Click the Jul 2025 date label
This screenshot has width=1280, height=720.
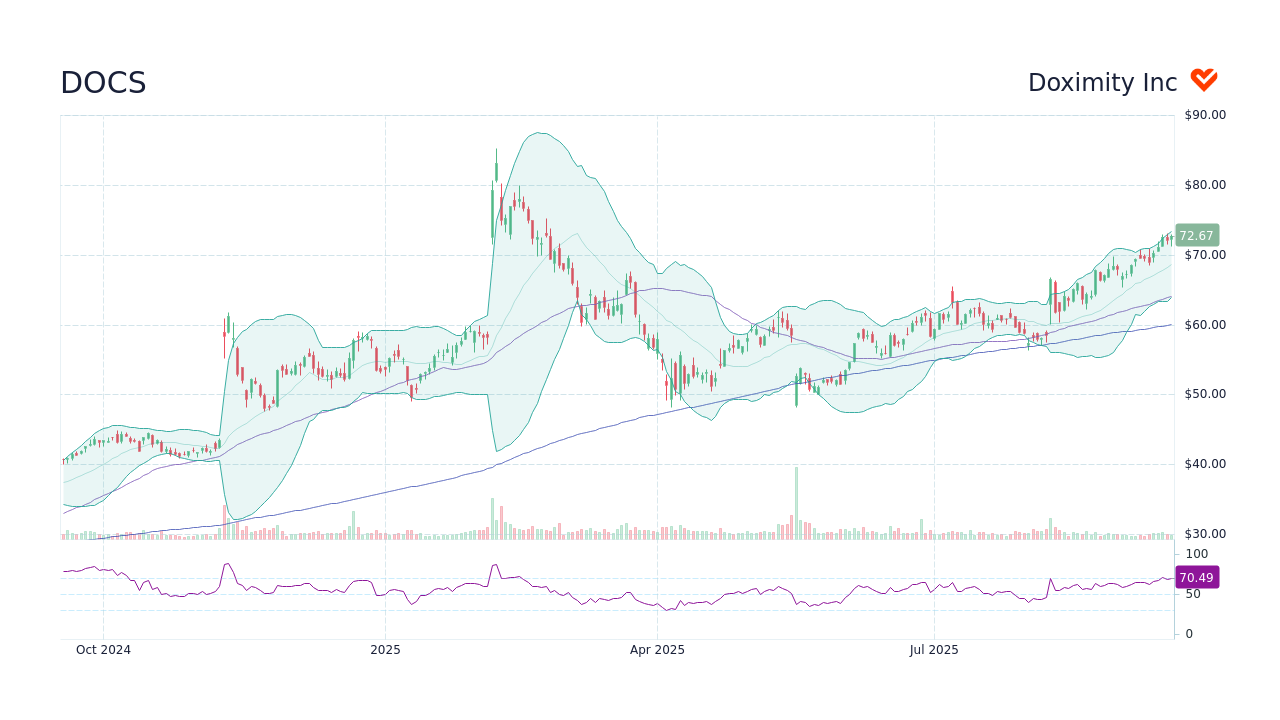(x=935, y=650)
